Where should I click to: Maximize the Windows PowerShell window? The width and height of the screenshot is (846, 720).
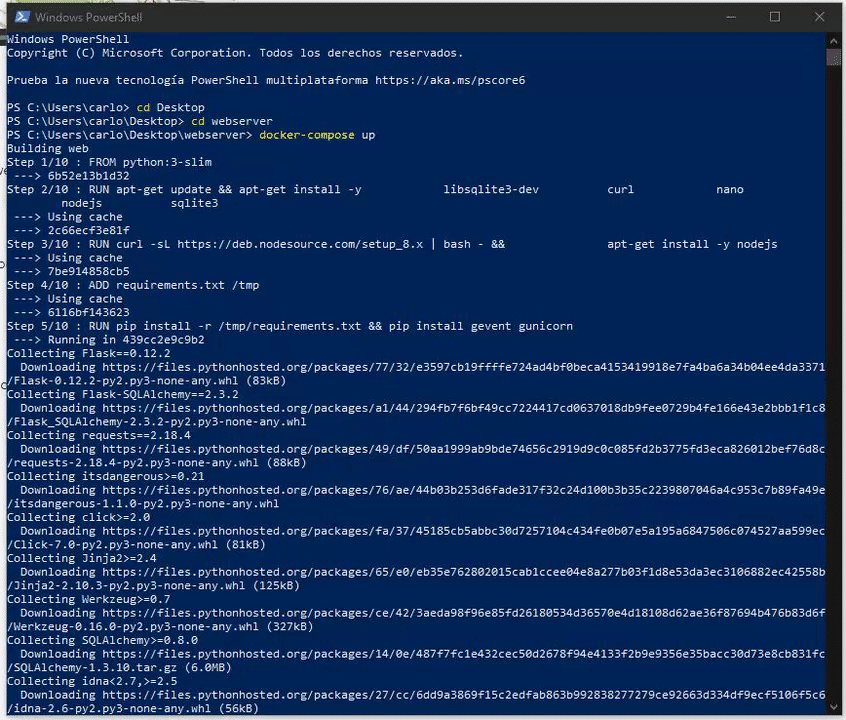pos(775,17)
